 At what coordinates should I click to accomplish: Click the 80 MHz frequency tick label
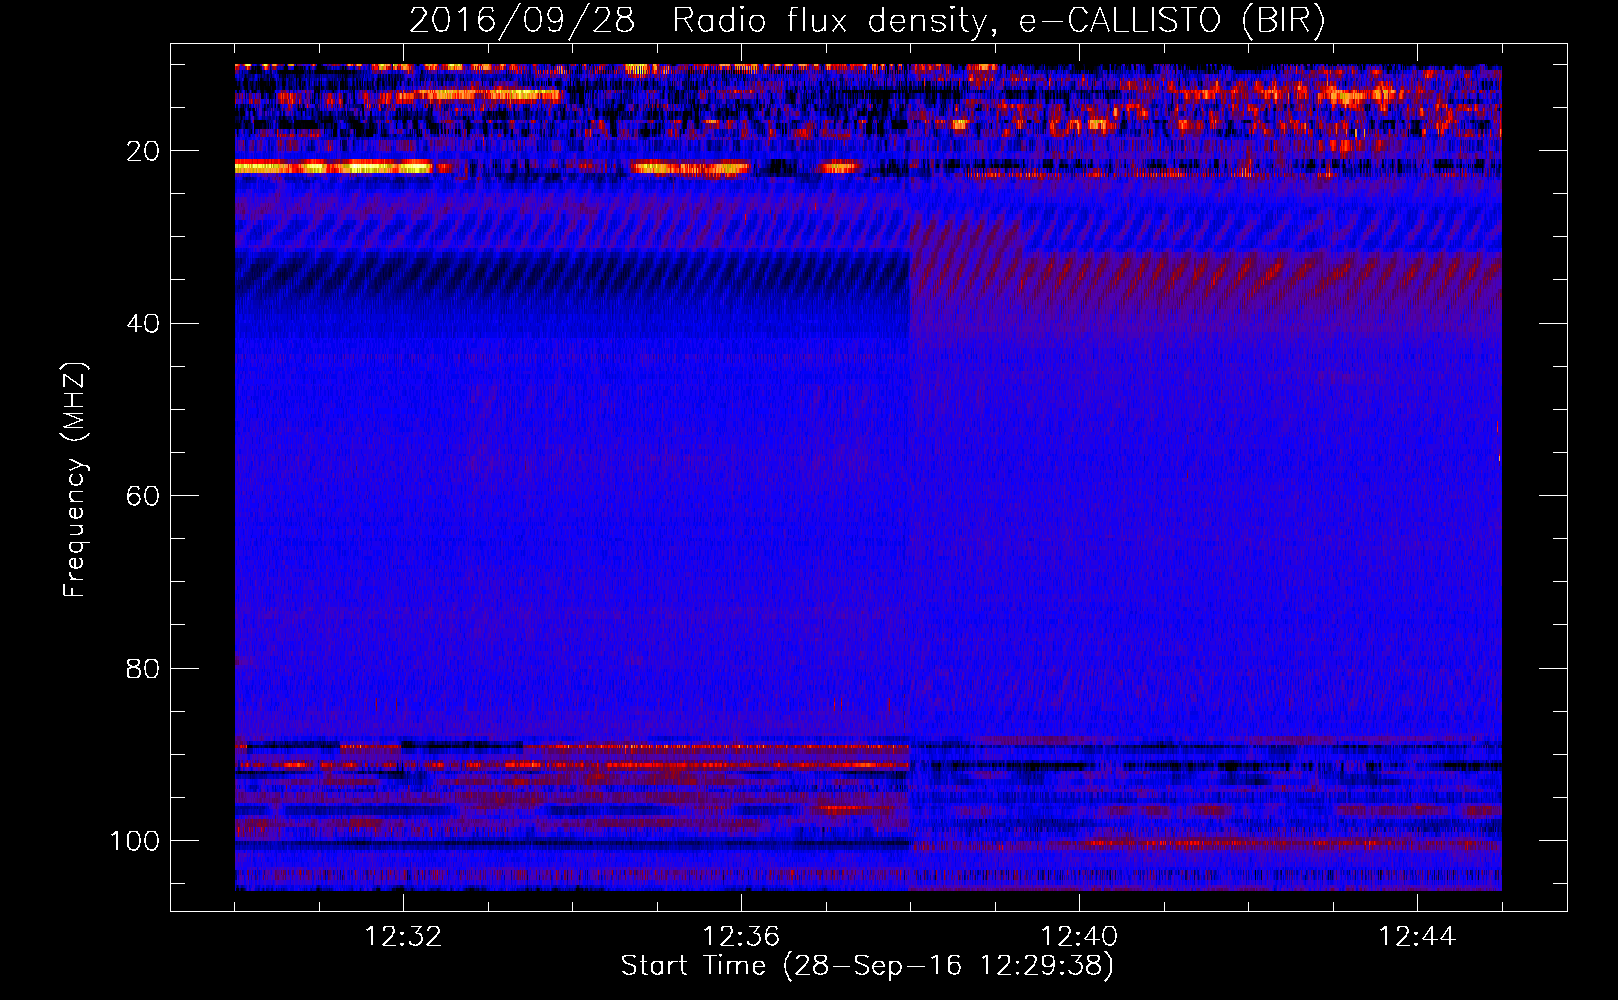click(144, 668)
